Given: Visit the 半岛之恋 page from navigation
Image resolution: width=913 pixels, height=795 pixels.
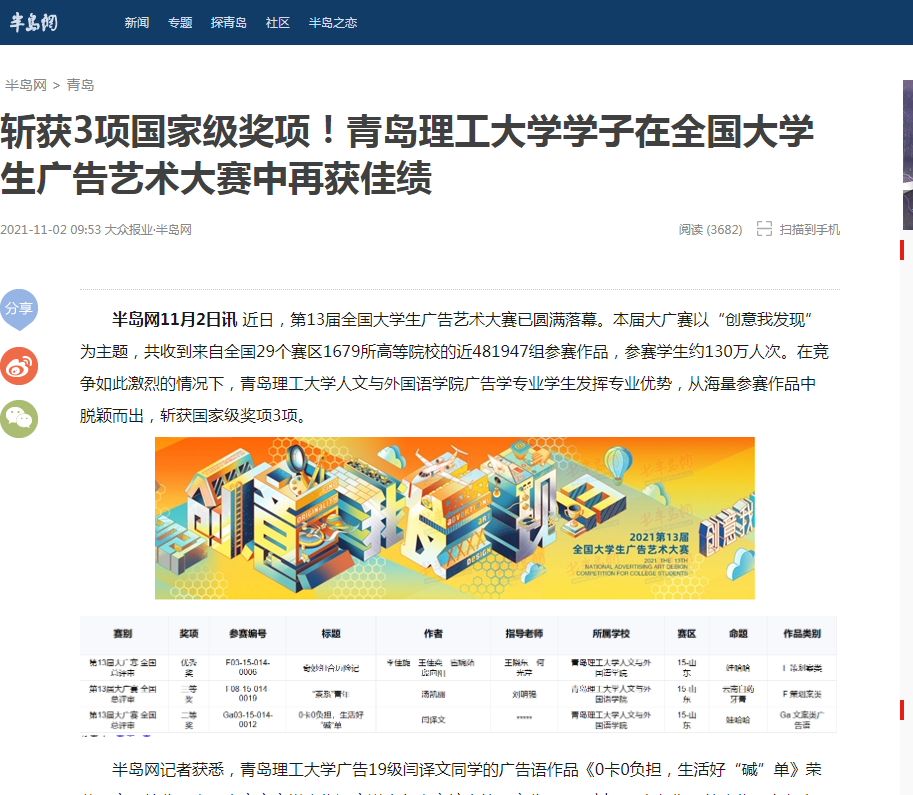Looking at the screenshot, I should [333, 23].
